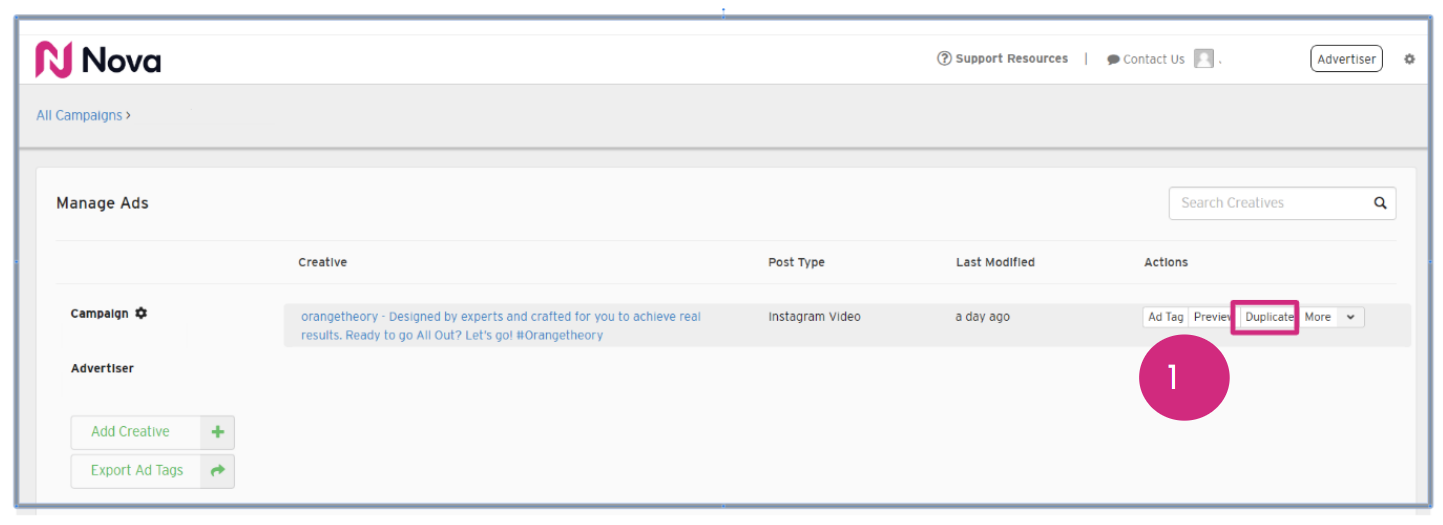The height and width of the screenshot is (525, 1443).
Task: Click the Nova logo
Action: [98, 60]
